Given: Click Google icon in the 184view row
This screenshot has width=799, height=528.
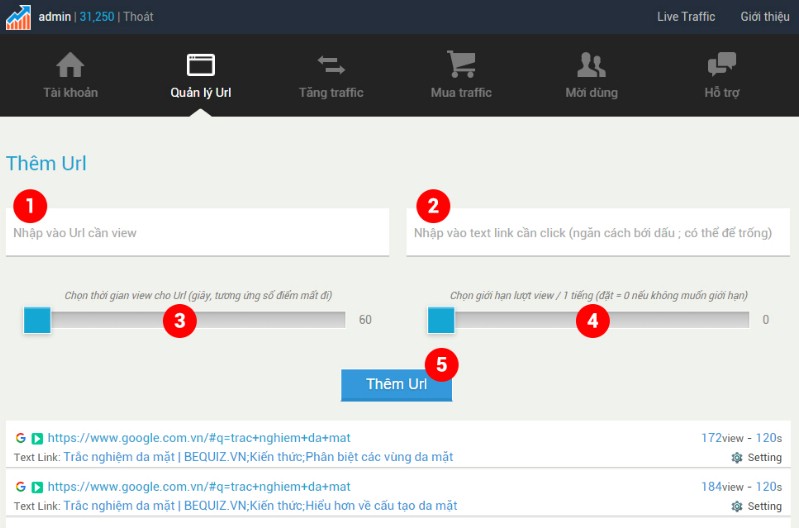Looking at the screenshot, I should 20,487.
